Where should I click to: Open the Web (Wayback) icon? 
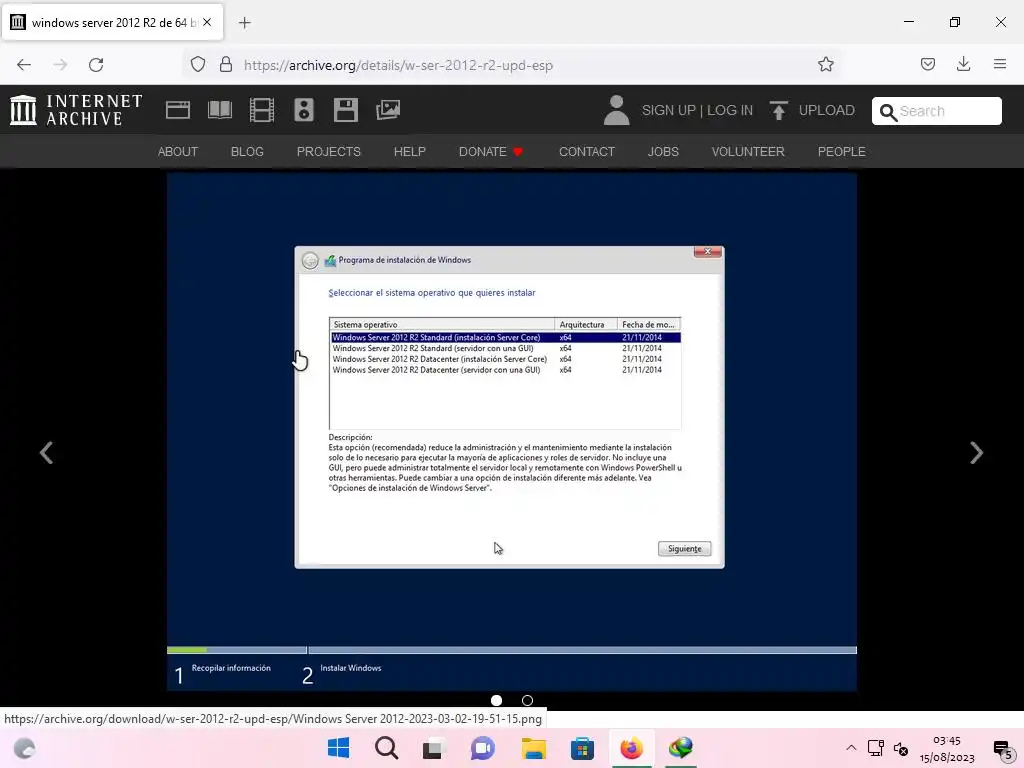[178, 110]
